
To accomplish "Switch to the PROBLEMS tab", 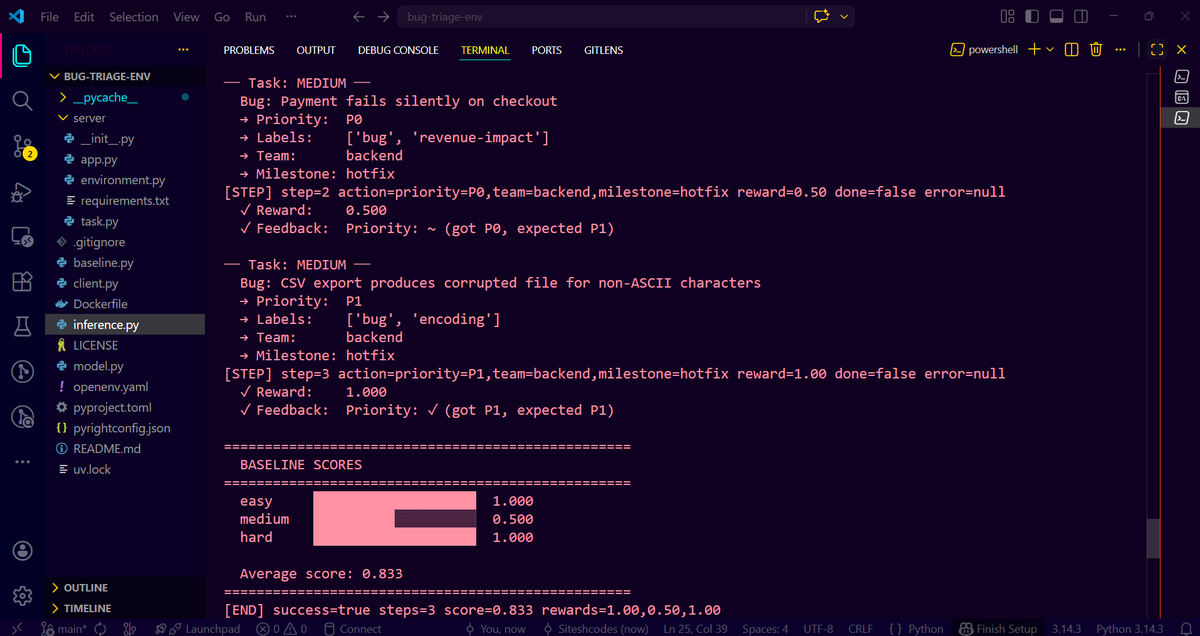I will (x=249, y=50).
